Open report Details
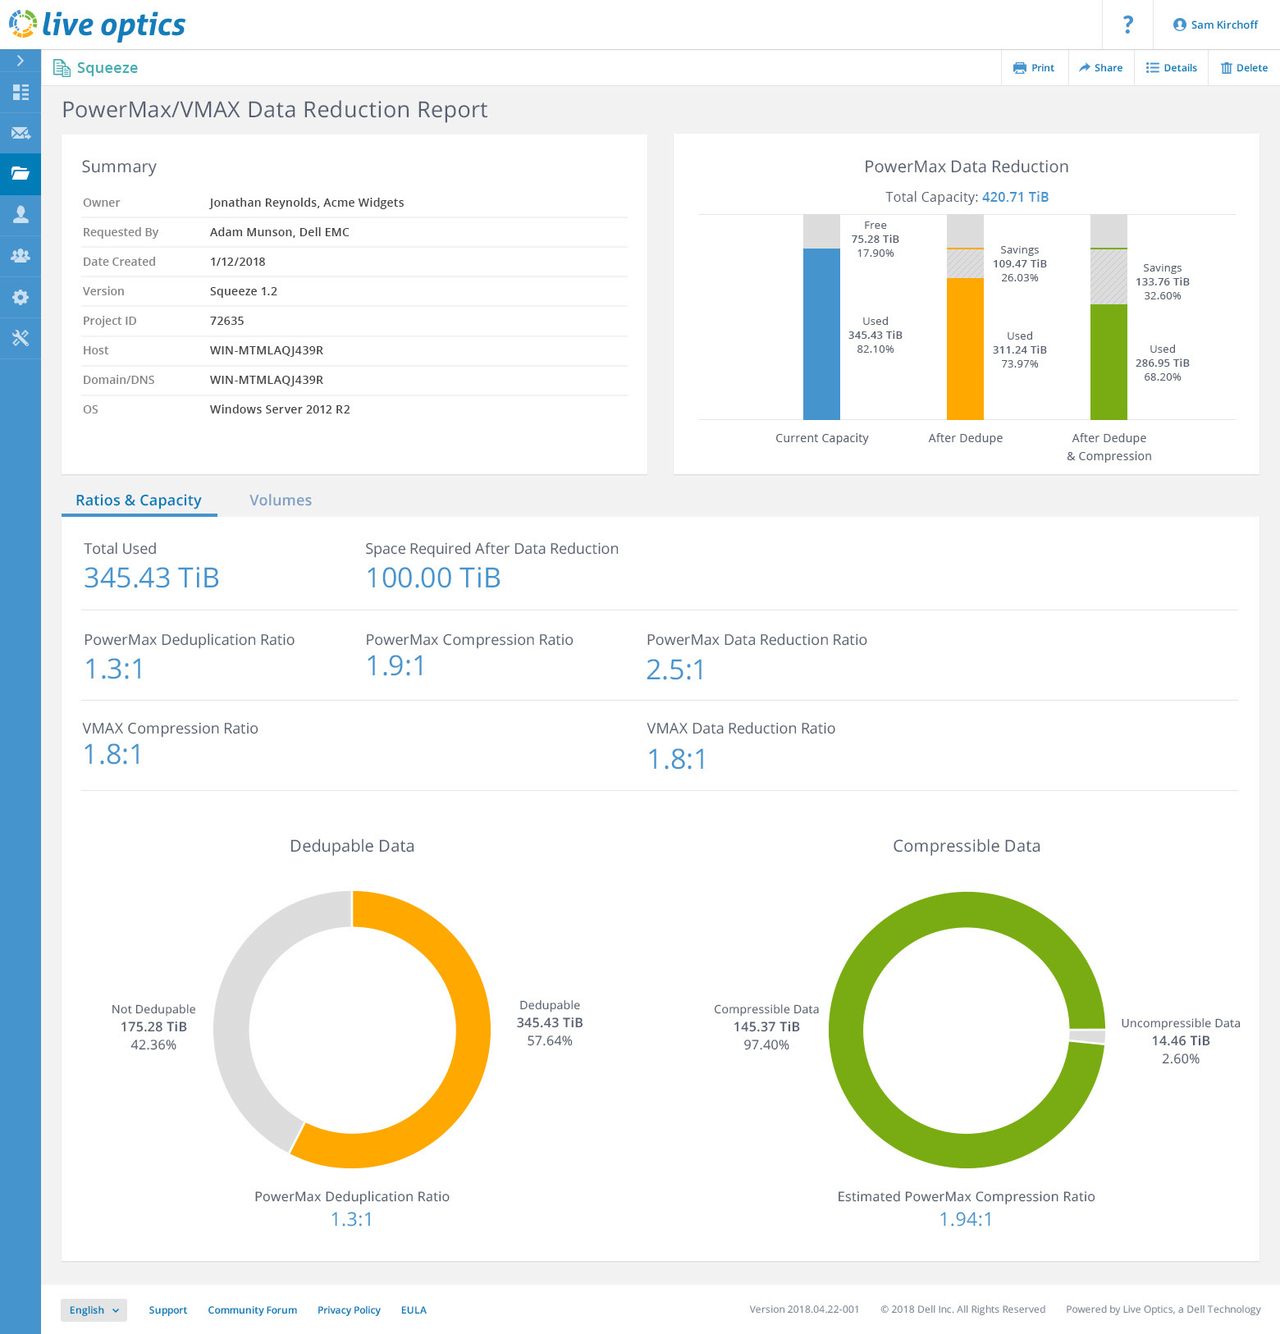The height and width of the screenshot is (1334, 1280). [x=1171, y=68]
